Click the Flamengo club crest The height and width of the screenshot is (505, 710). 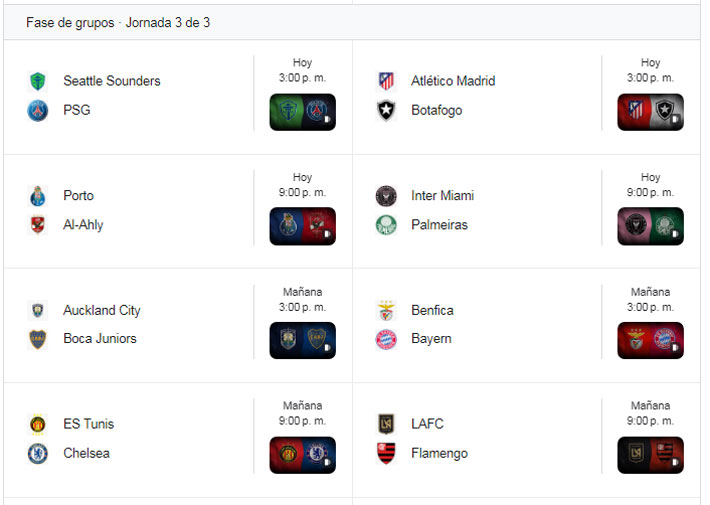click(x=386, y=453)
